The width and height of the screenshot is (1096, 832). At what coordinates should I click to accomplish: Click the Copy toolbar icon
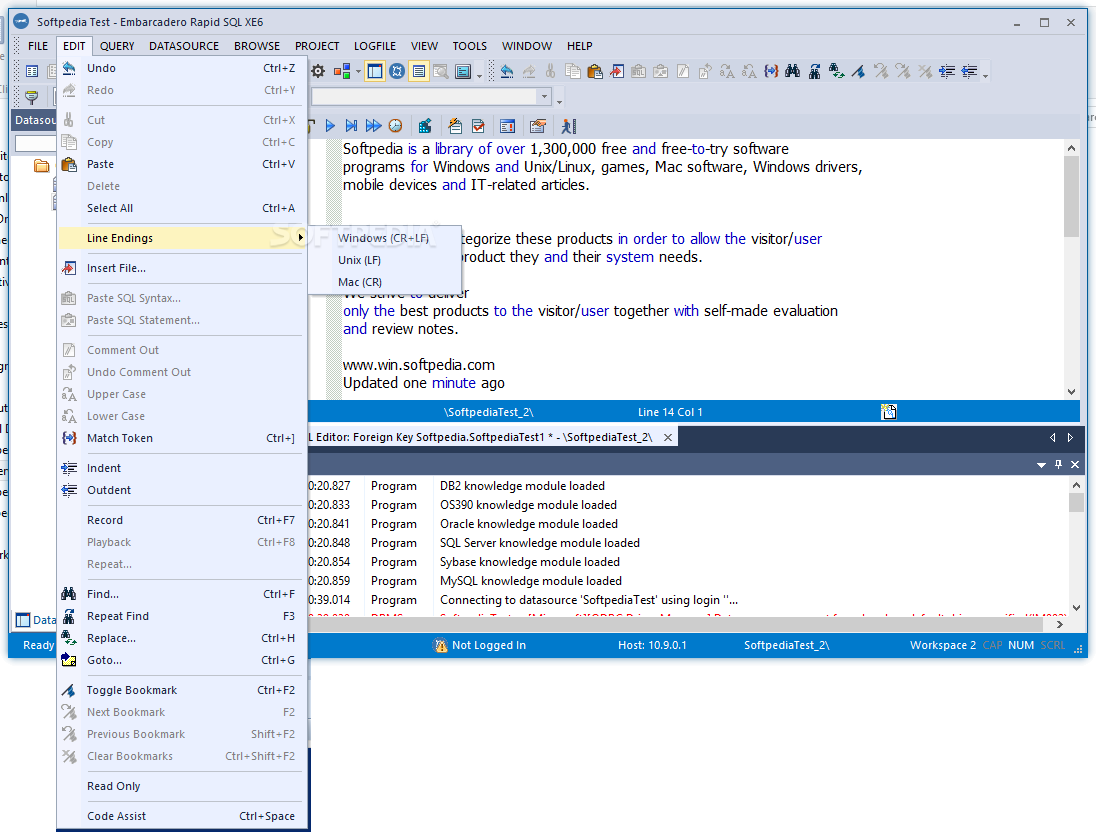point(572,71)
